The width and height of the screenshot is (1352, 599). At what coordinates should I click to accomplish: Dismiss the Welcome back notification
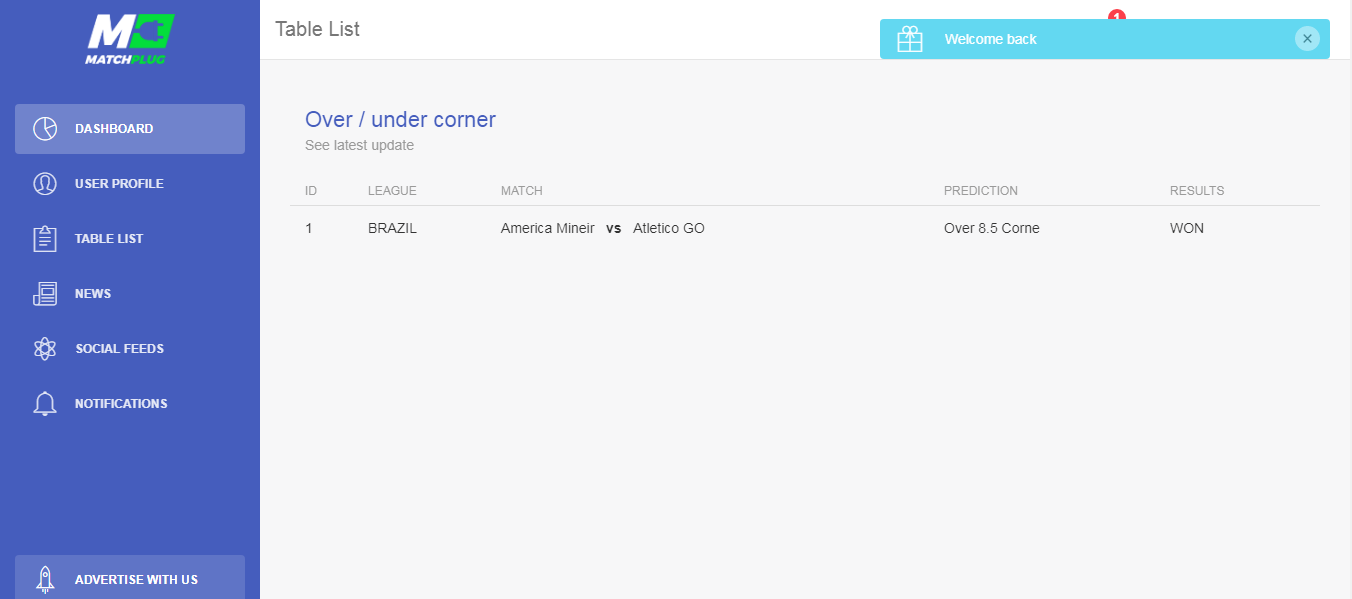click(x=1307, y=39)
